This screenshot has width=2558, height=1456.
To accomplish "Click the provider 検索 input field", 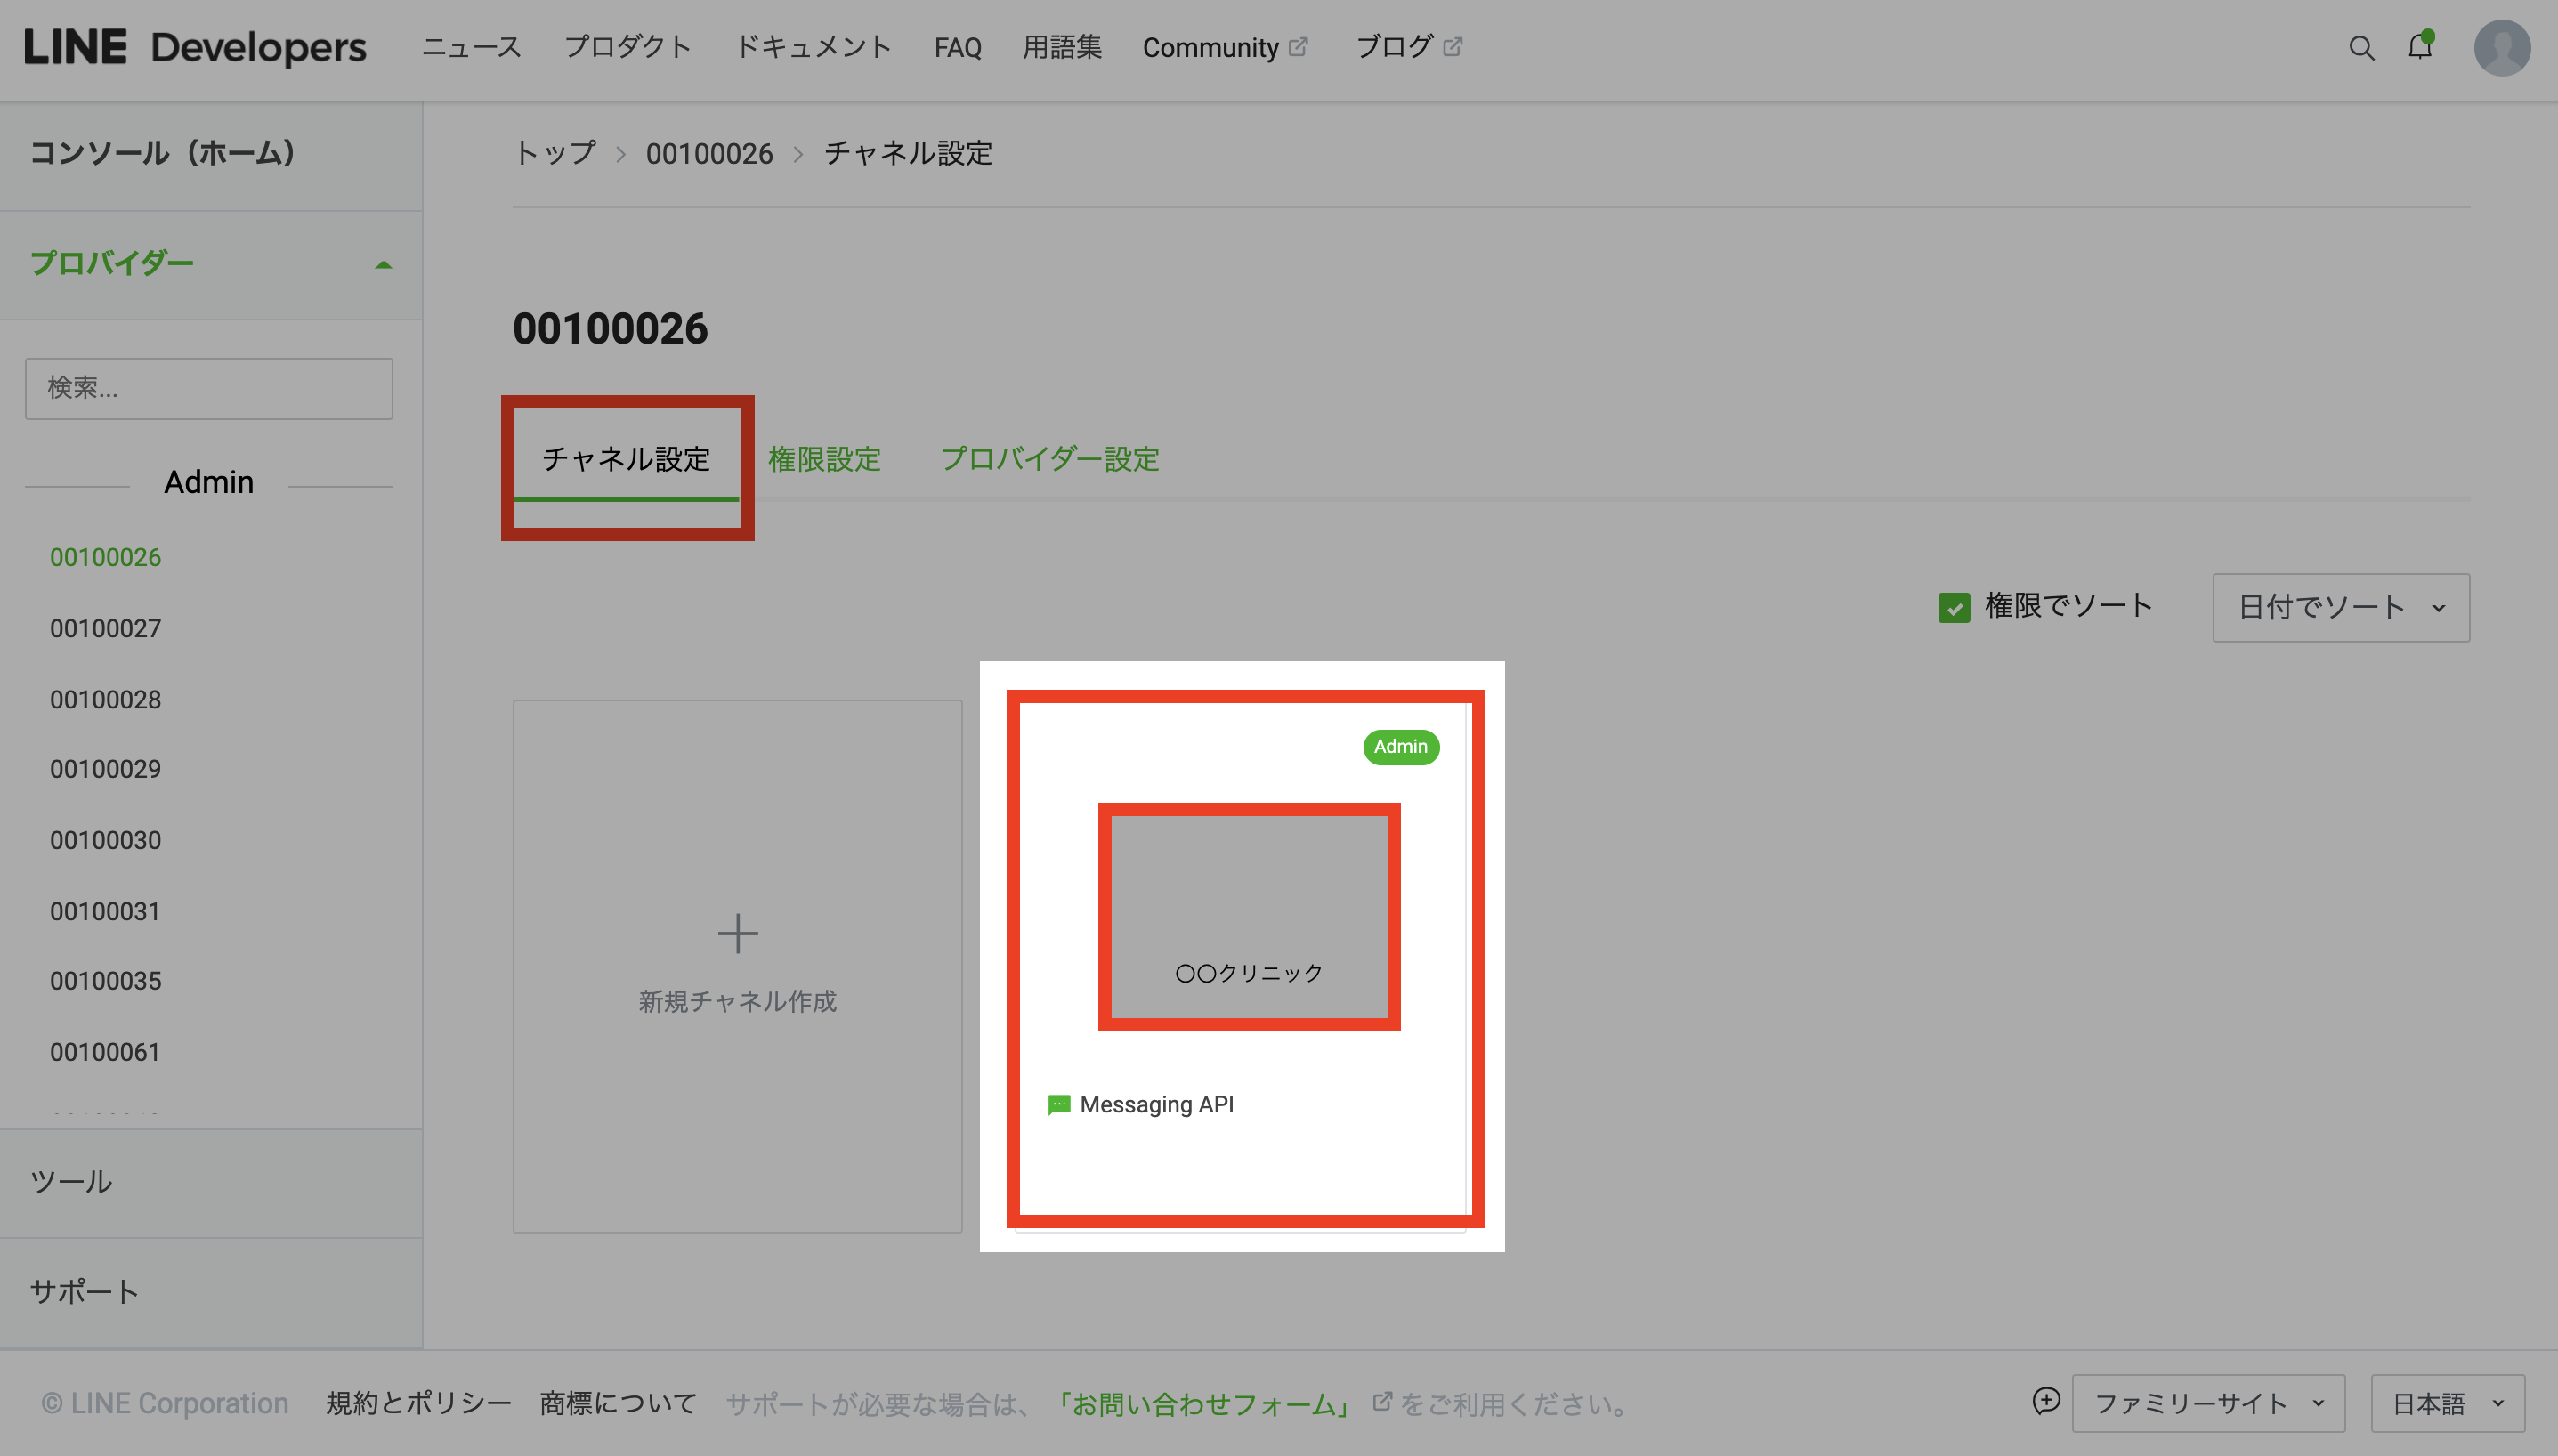I will (x=208, y=388).
